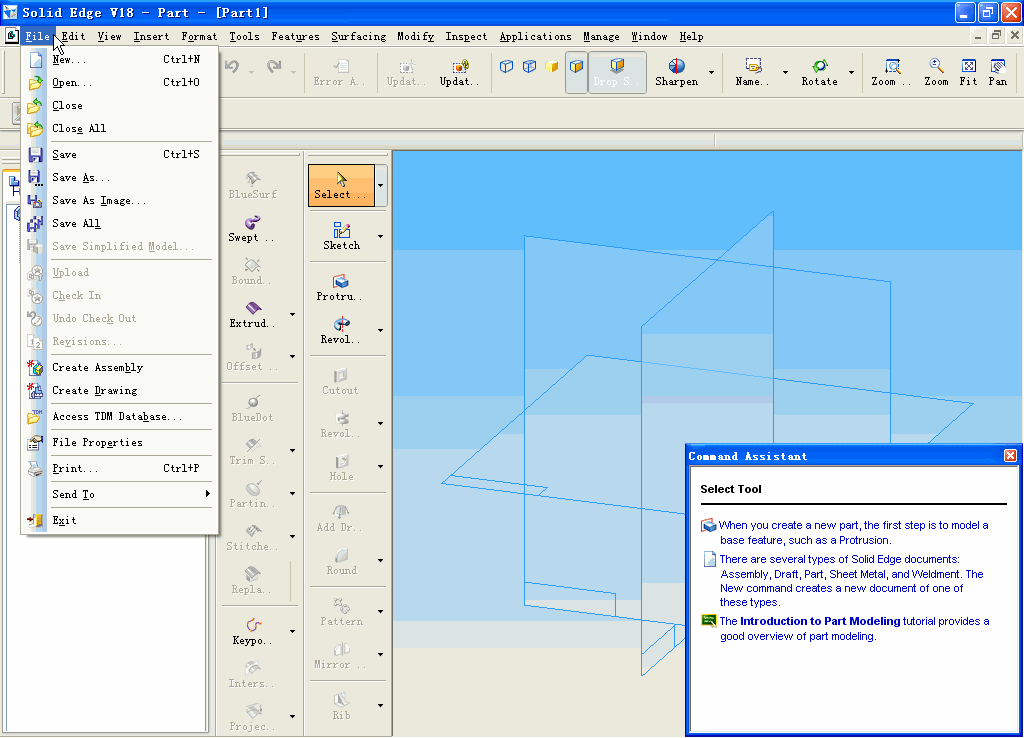The height and width of the screenshot is (738, 1024).
Task: Activate the Rotate view tool
Action: click(820, 72)
